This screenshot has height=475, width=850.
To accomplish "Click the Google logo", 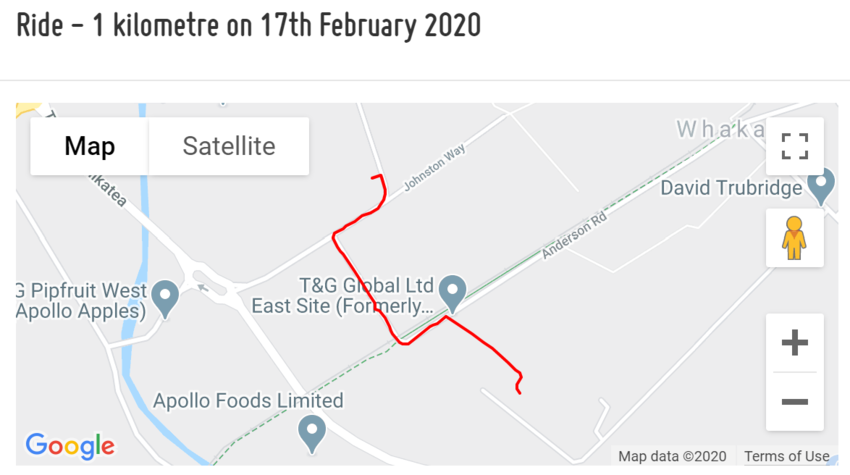I will (69, 445).
